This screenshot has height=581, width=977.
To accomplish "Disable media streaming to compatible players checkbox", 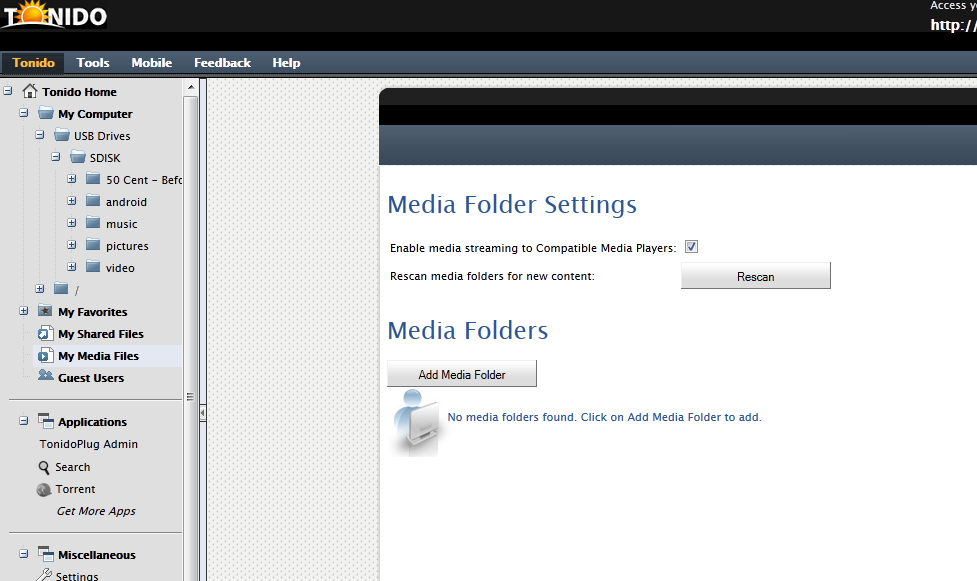I will (692, 247).
